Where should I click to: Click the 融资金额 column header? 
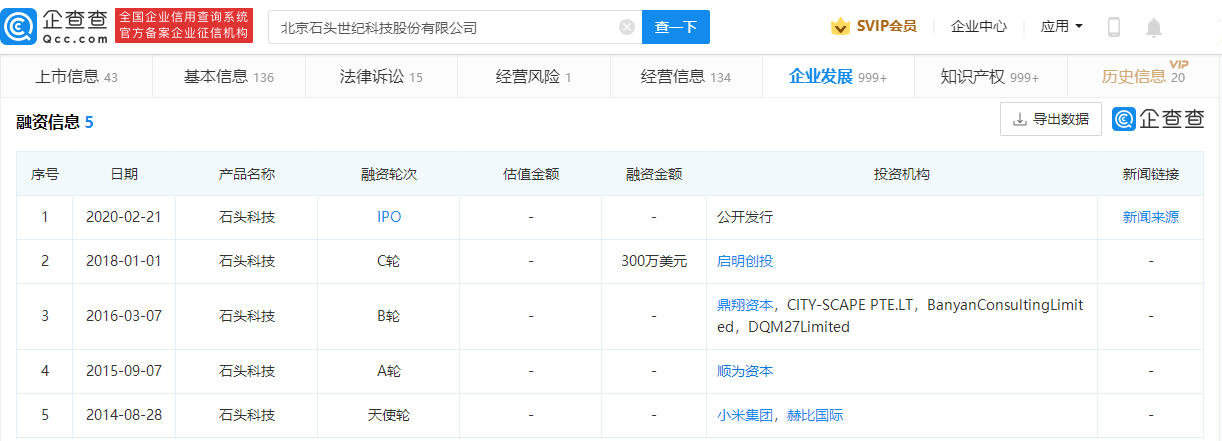[x=654, y=174]
